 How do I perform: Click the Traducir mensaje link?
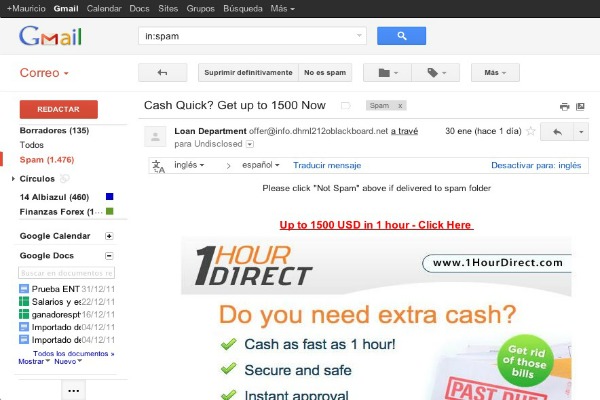click(x=327, y=165)
